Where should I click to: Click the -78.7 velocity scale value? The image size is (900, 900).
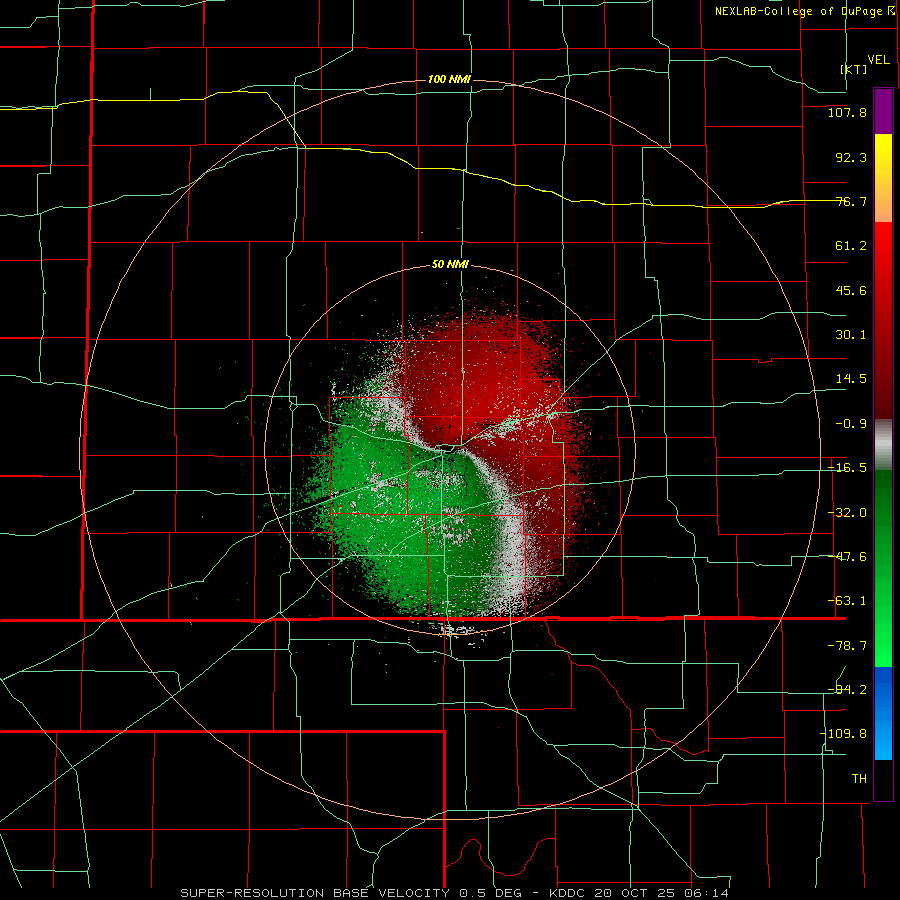pos(847,646)
